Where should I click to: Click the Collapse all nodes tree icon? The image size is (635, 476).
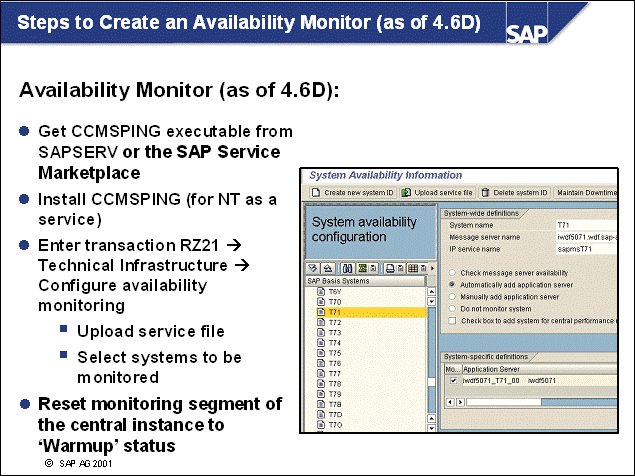click(x=325, y=269)
